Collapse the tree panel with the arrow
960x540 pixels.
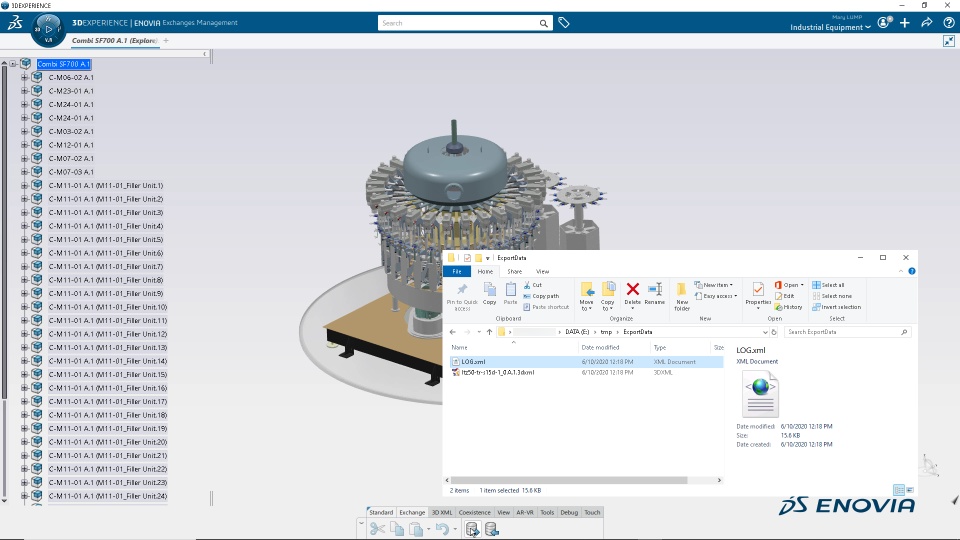204,54
